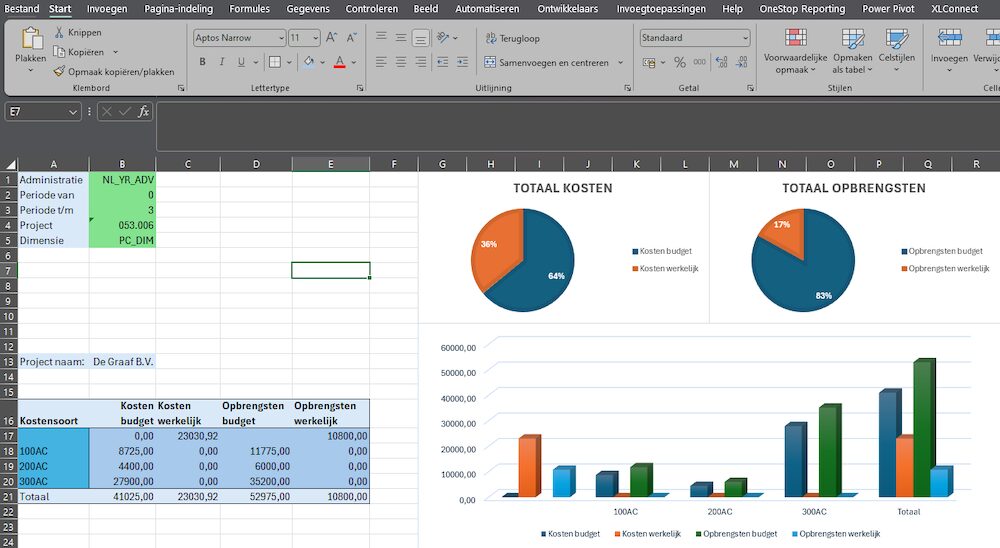Toggle Samenvoegen en centreren
1000x548 pixels.
(x=547, y=63)
